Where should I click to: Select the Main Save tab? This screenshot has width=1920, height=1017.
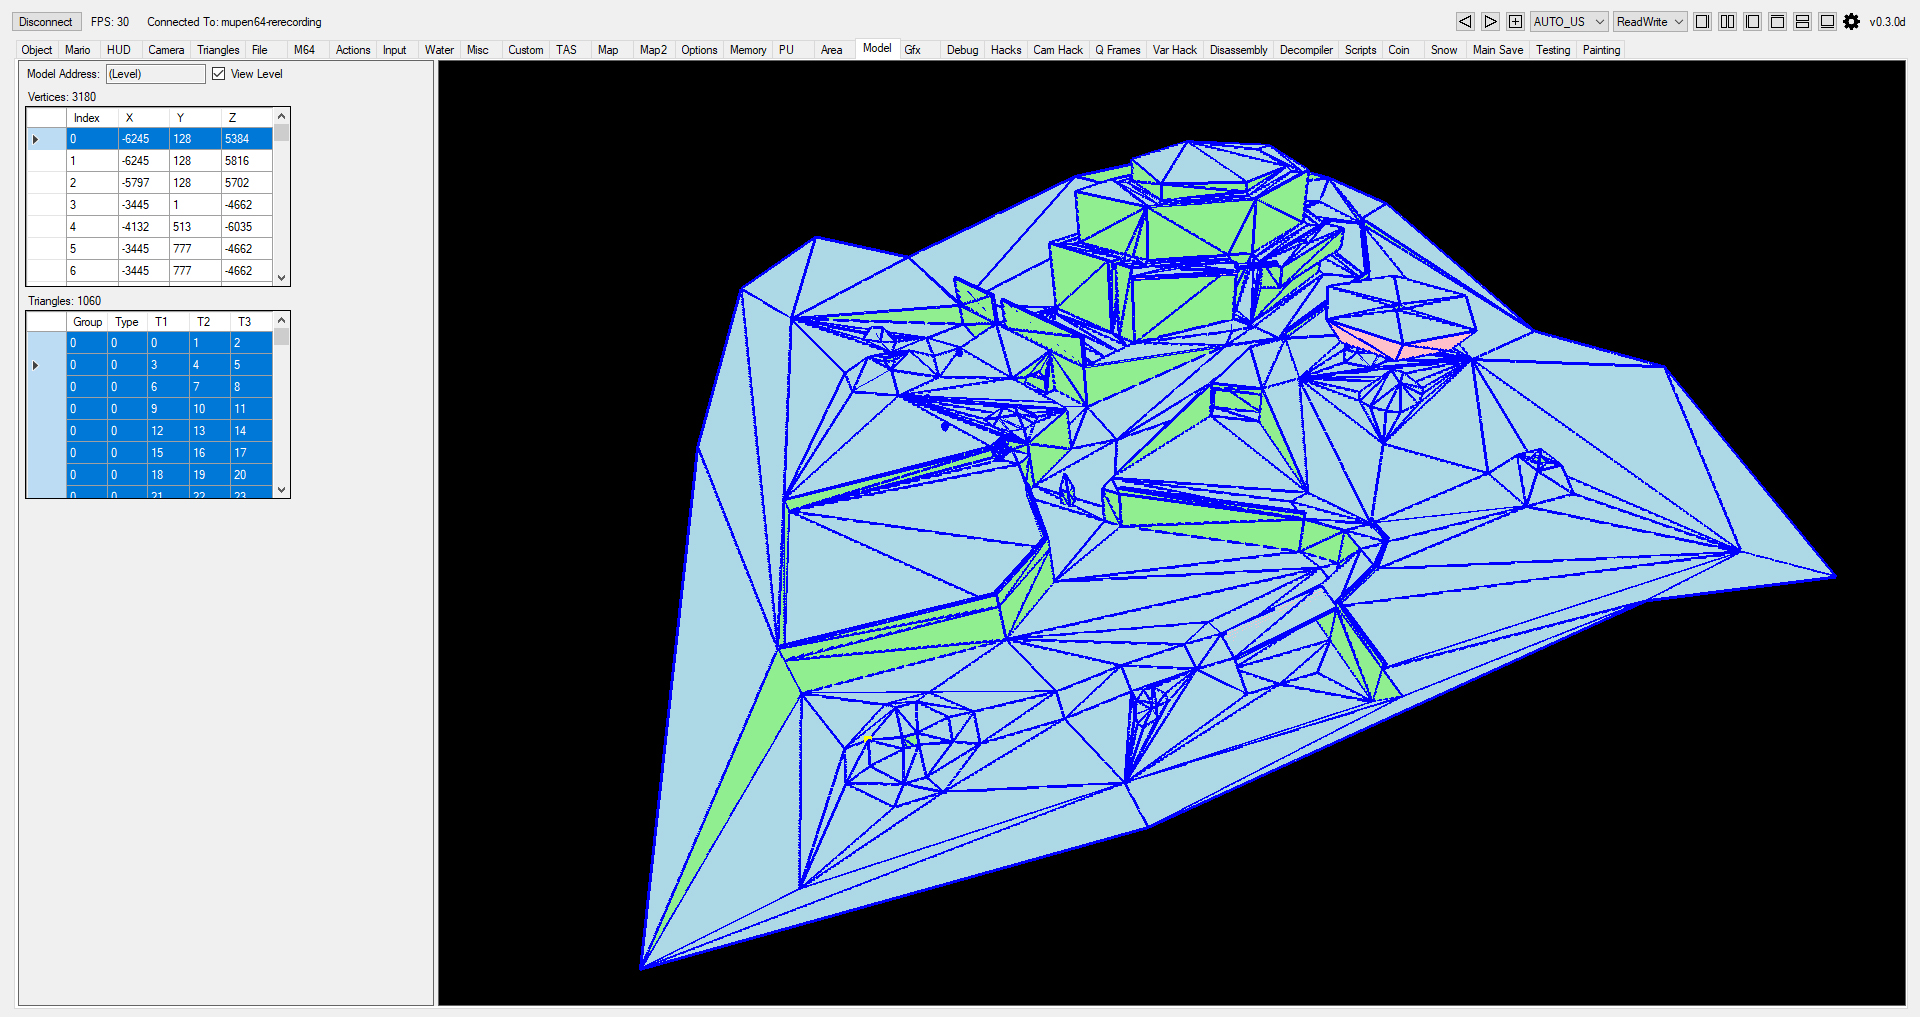pyautogui.click(x=1498, y=49)
